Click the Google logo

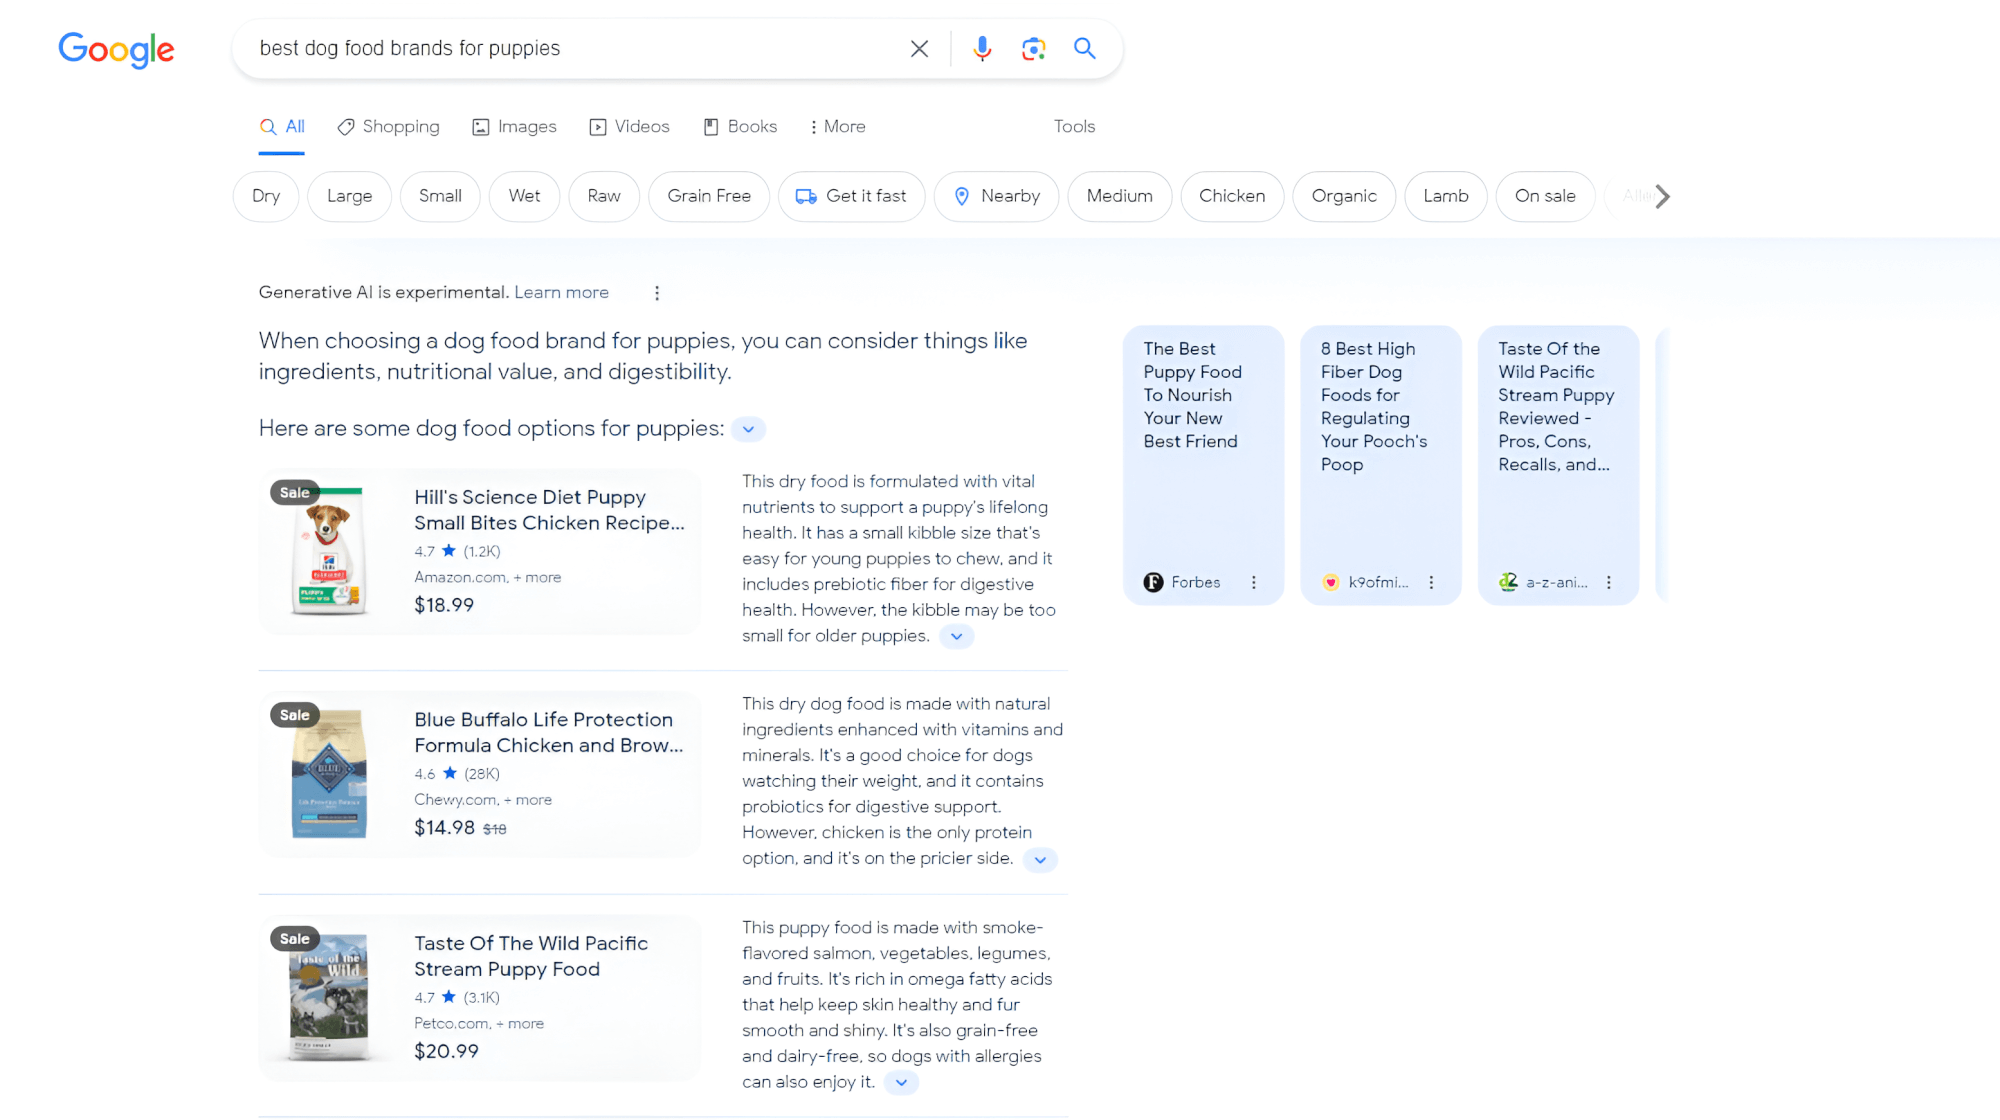pyautogui.click(x=116, y=49)
